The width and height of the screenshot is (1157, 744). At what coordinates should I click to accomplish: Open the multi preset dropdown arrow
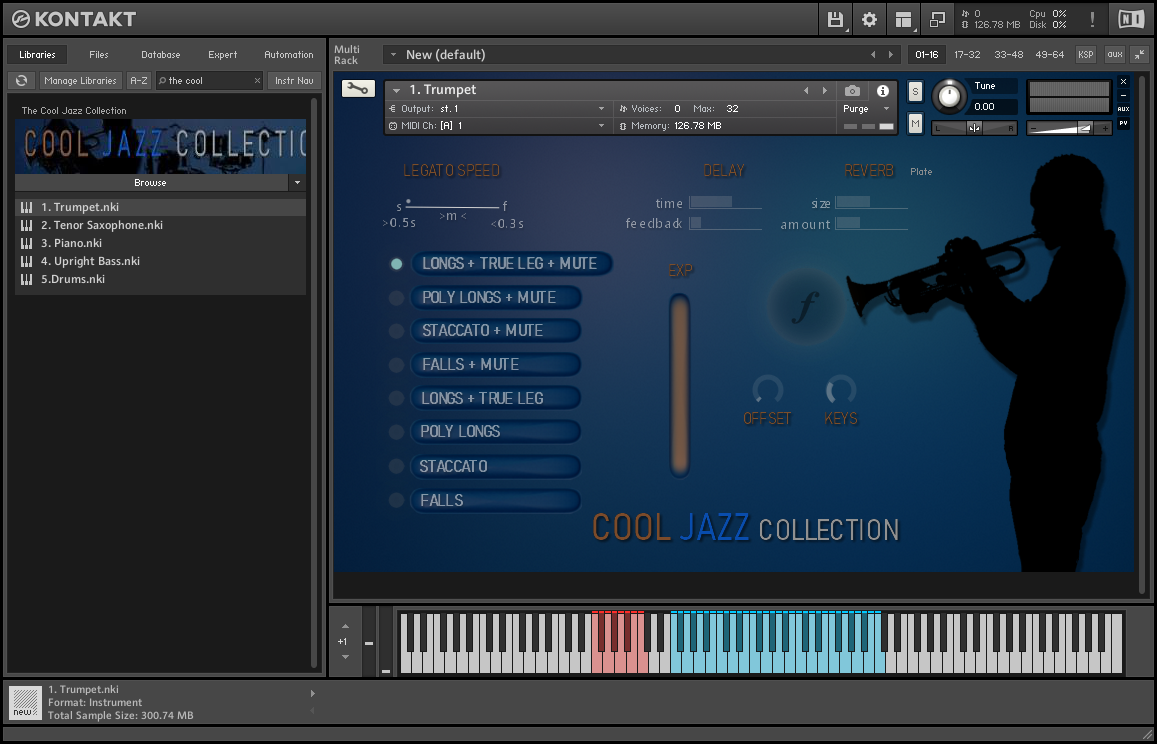click(393, 55)
